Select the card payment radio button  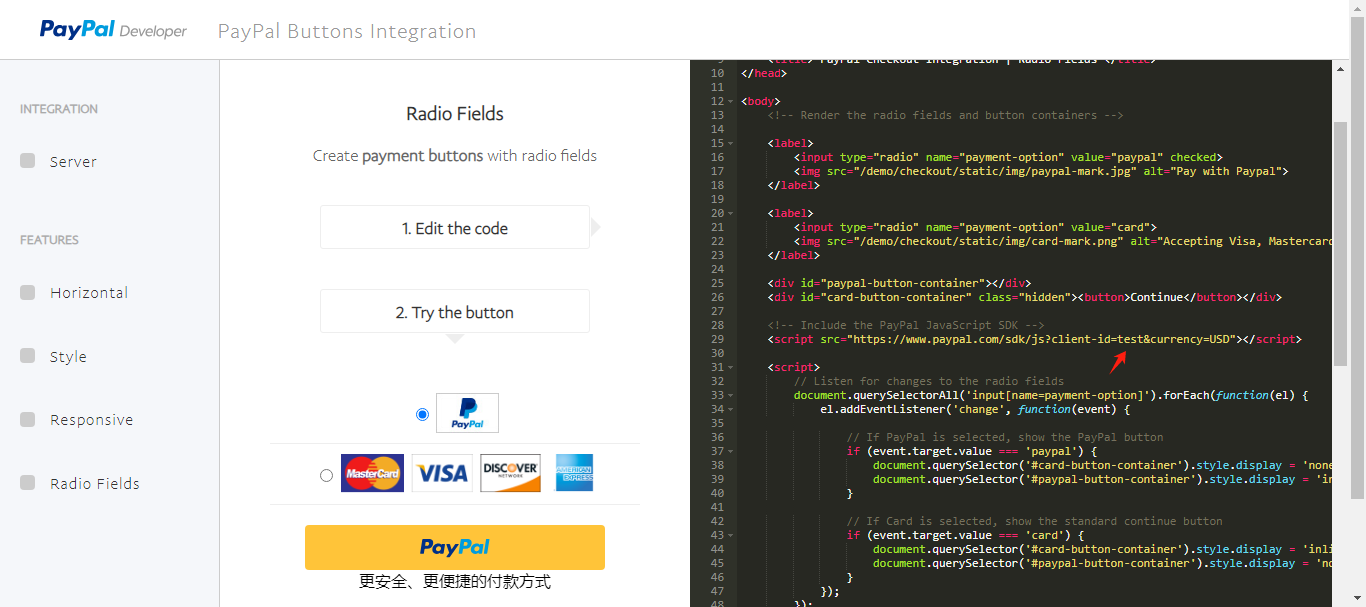click(326, 475)
